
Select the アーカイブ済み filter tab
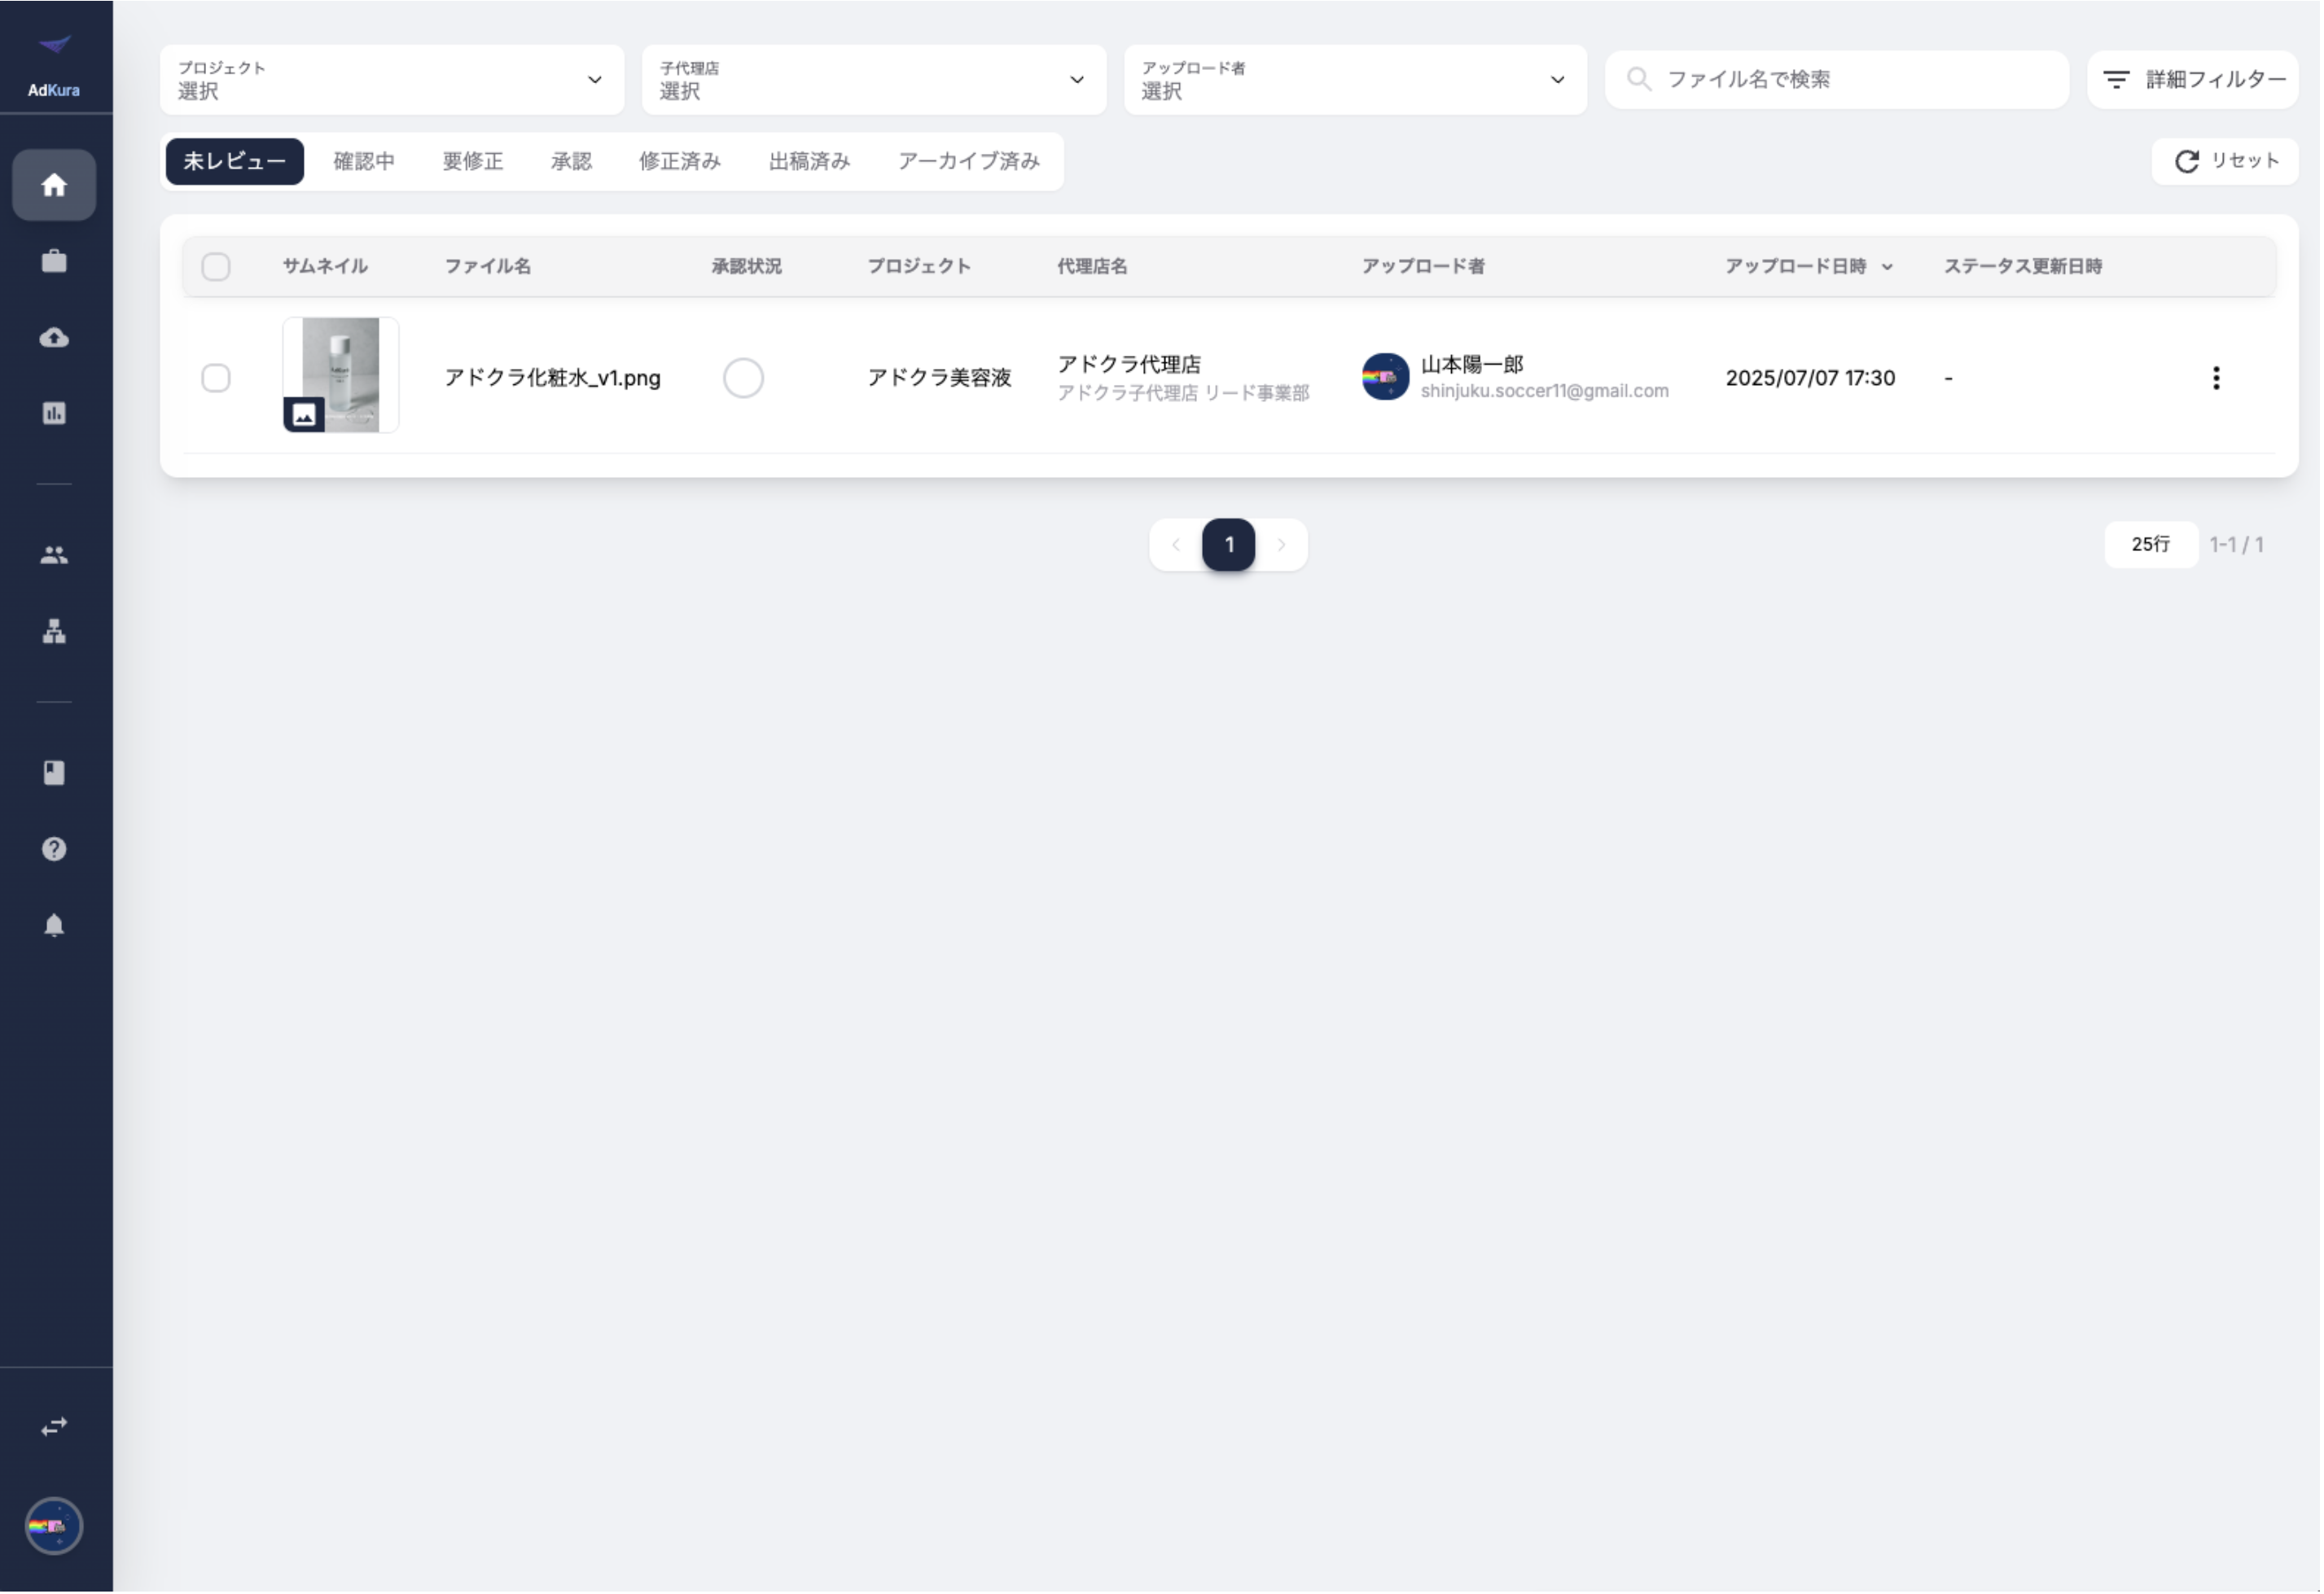967,161
